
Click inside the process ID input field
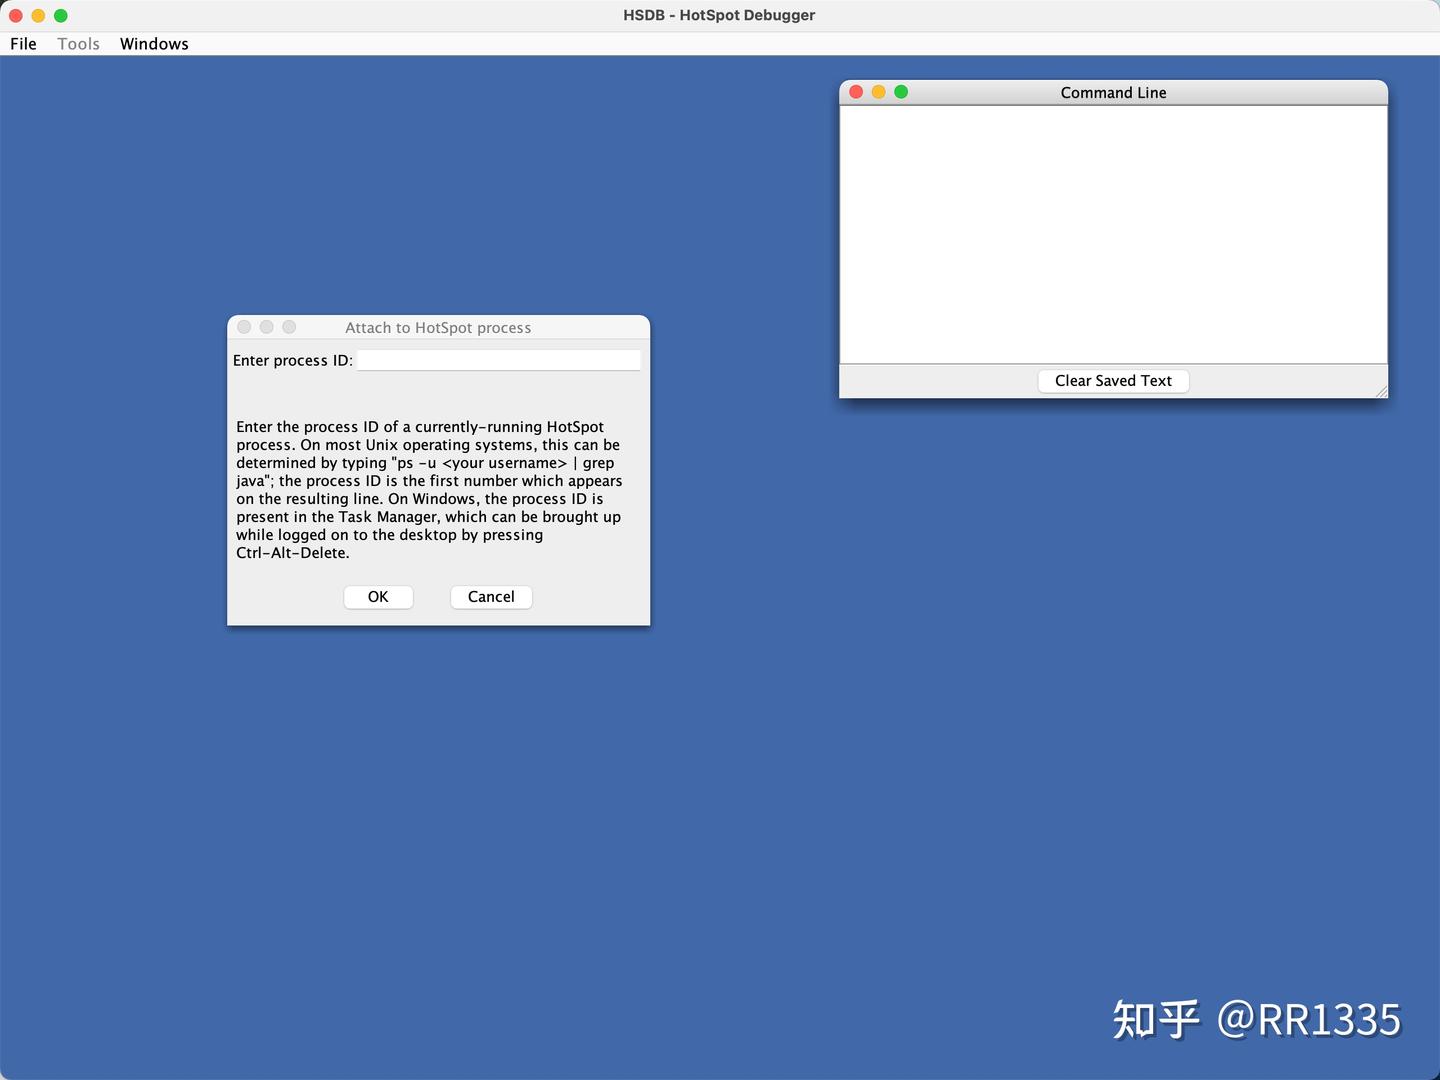click(x=498, y=360)
